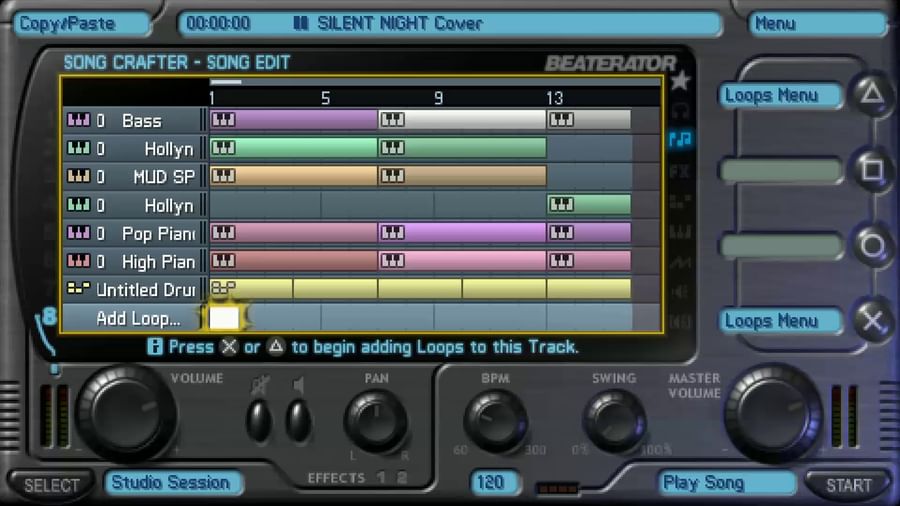
Task: Select the purple Pop Piano loop at bar 7
Action: pyautogui.click(x=462, y=232)
